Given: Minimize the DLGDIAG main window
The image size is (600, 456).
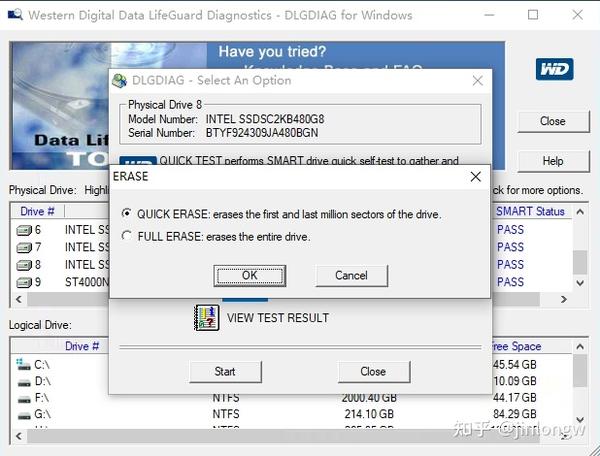Looking at the screenshot, I should tap(489, 15).
